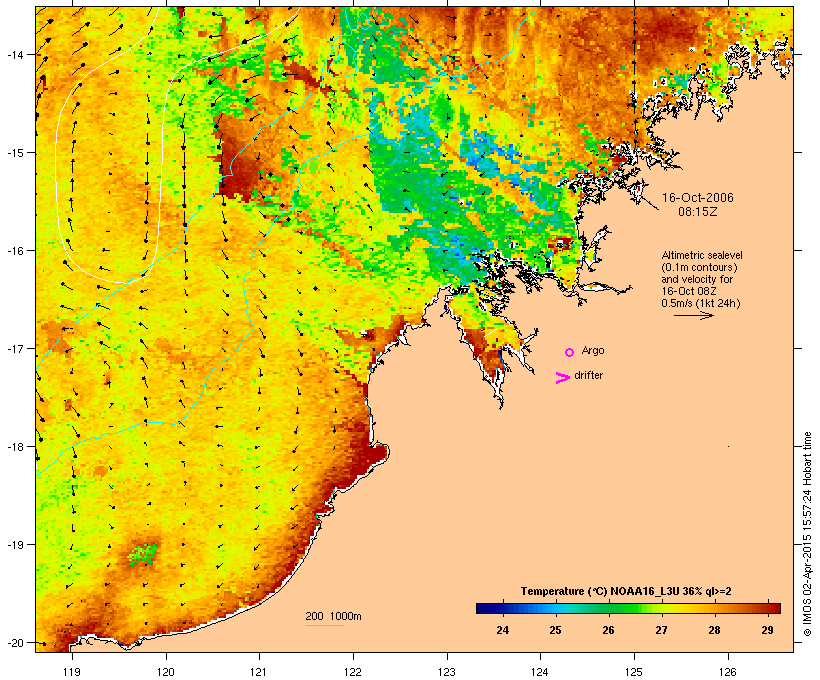The image size is (820, 680).
Task: Click the '0.5m/s (1kt 24h)' label
Action: (x=701, y=303)
